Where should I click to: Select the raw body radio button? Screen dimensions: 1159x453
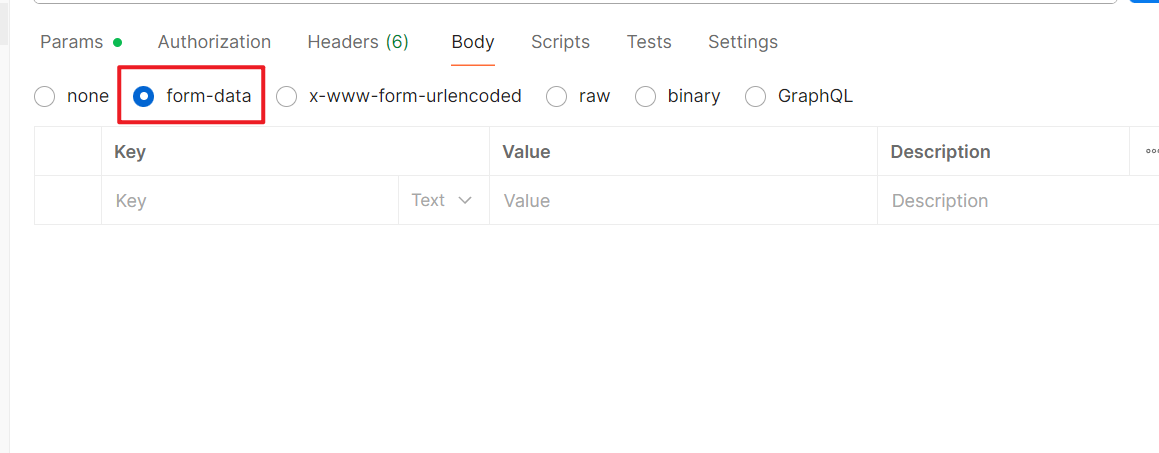(x=557, y=96)
